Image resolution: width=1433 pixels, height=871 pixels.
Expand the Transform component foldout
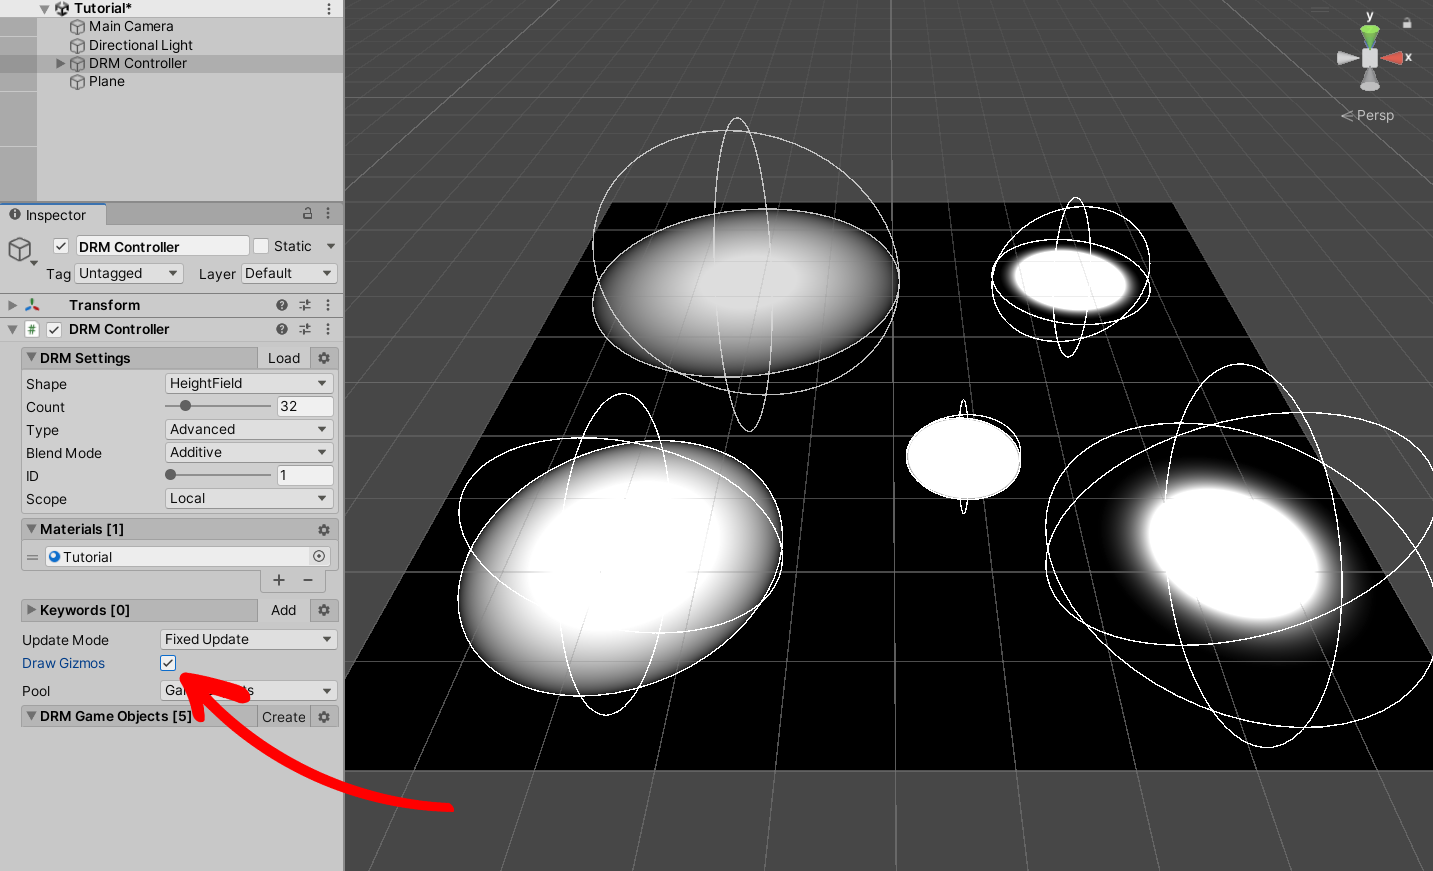(12, 305)
